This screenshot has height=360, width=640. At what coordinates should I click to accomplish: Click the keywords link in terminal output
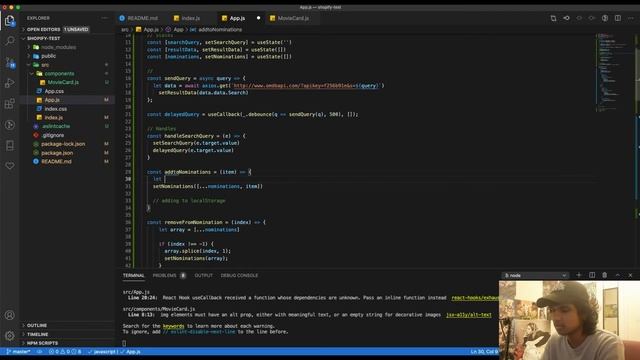click(173, 326)
